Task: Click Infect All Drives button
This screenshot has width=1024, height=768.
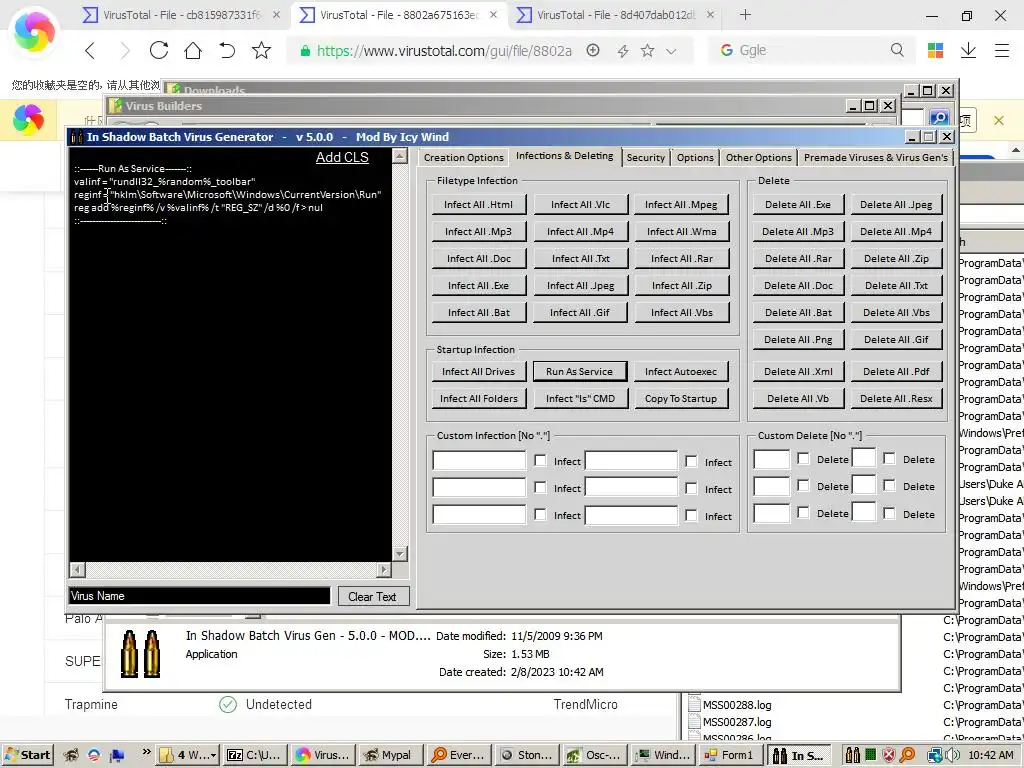Action: (x=478, y=372)
